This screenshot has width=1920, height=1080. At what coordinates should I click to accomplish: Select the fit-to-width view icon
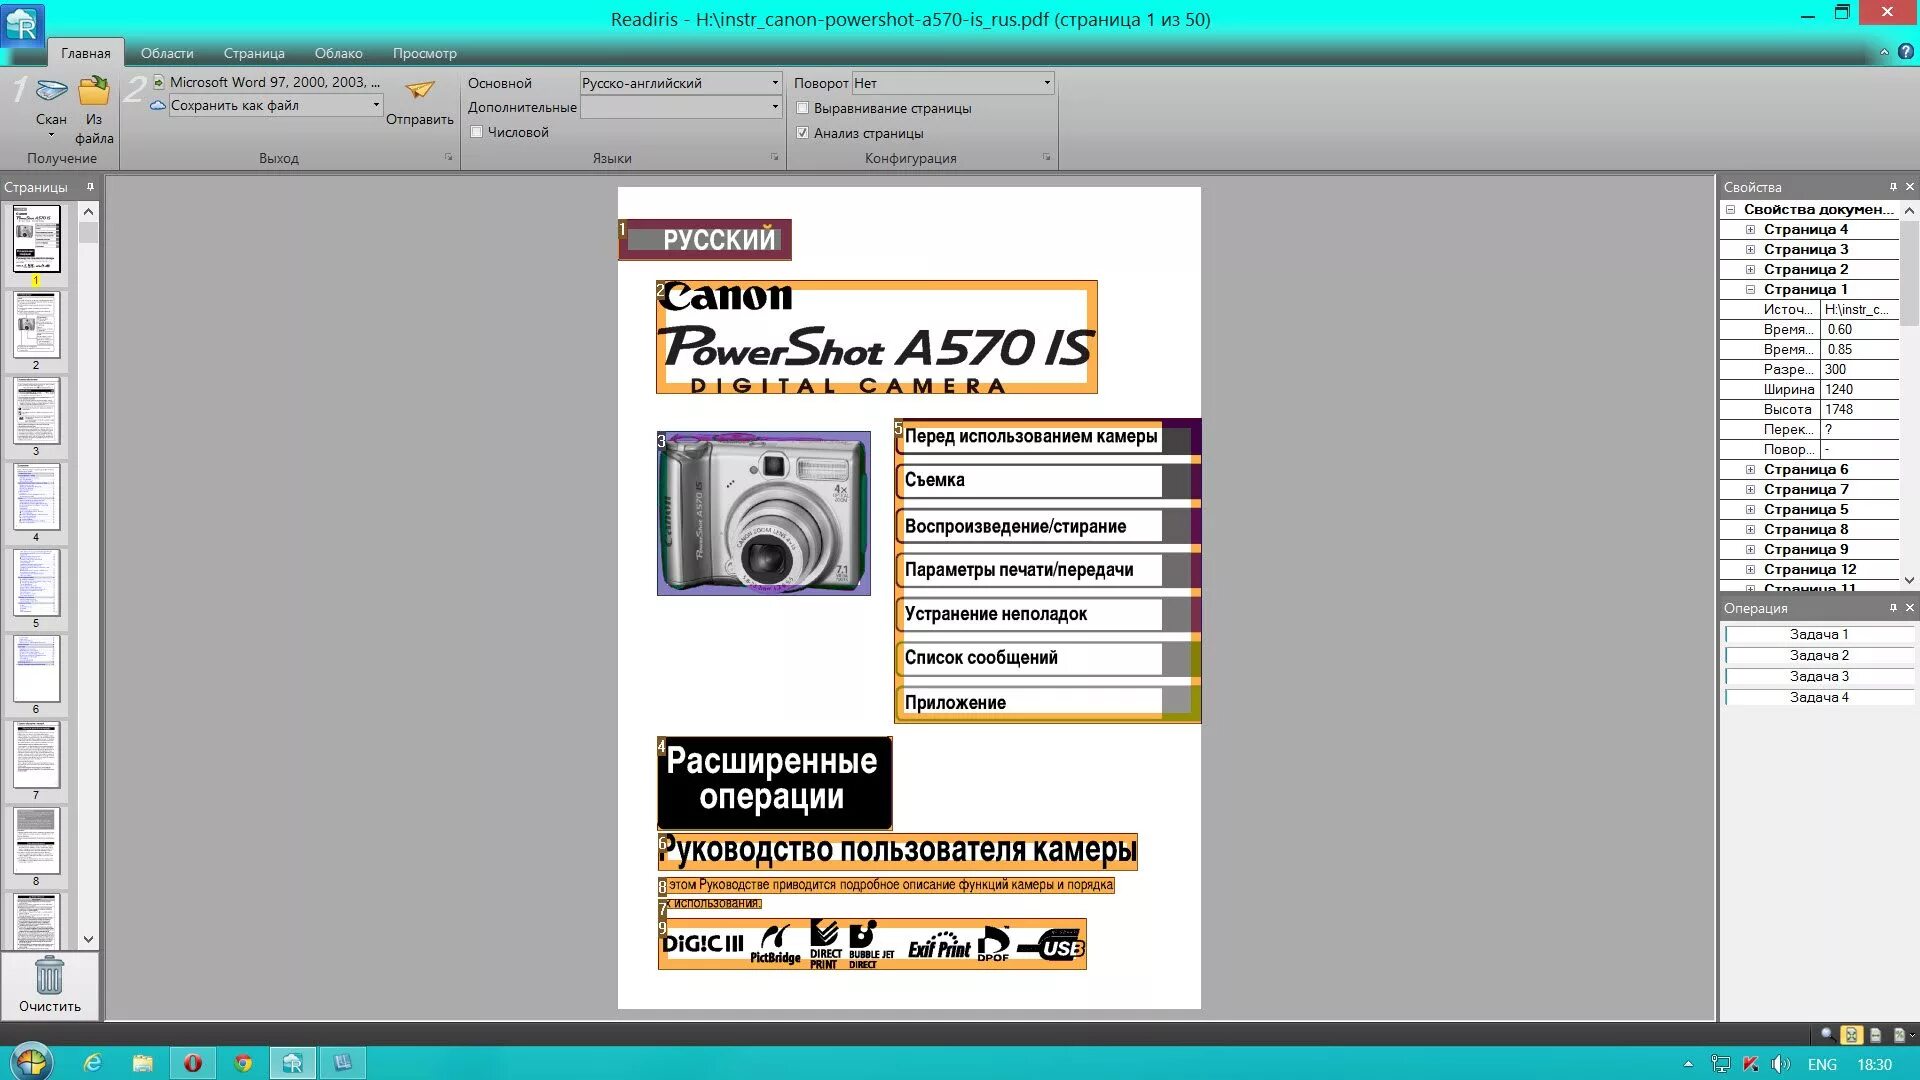tap(1875, 1036)
